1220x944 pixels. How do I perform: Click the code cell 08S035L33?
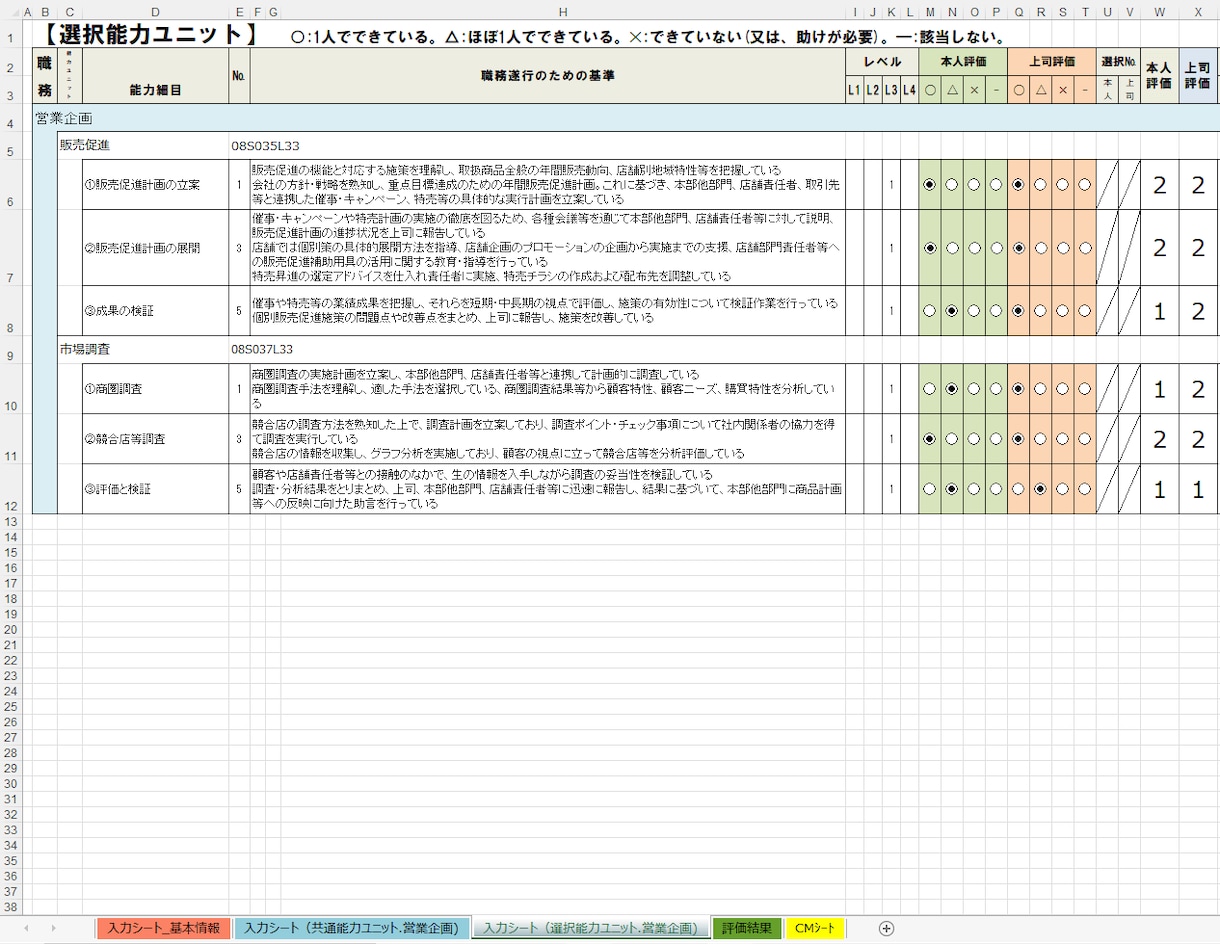[x=265, y=146]
